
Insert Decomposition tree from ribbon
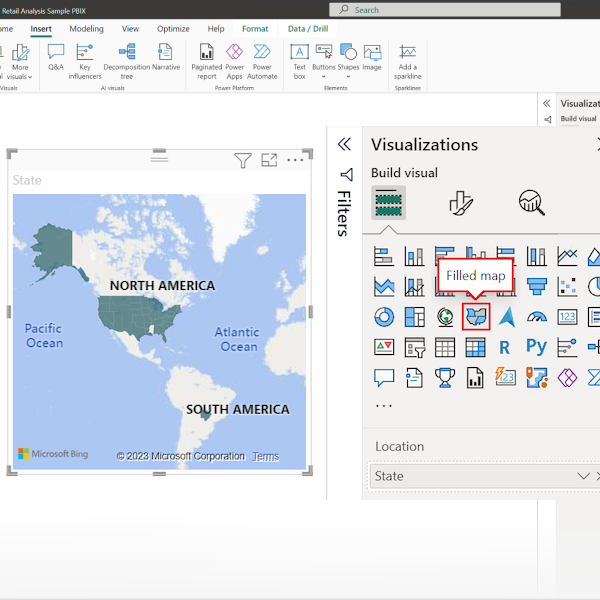coord(127,61)
